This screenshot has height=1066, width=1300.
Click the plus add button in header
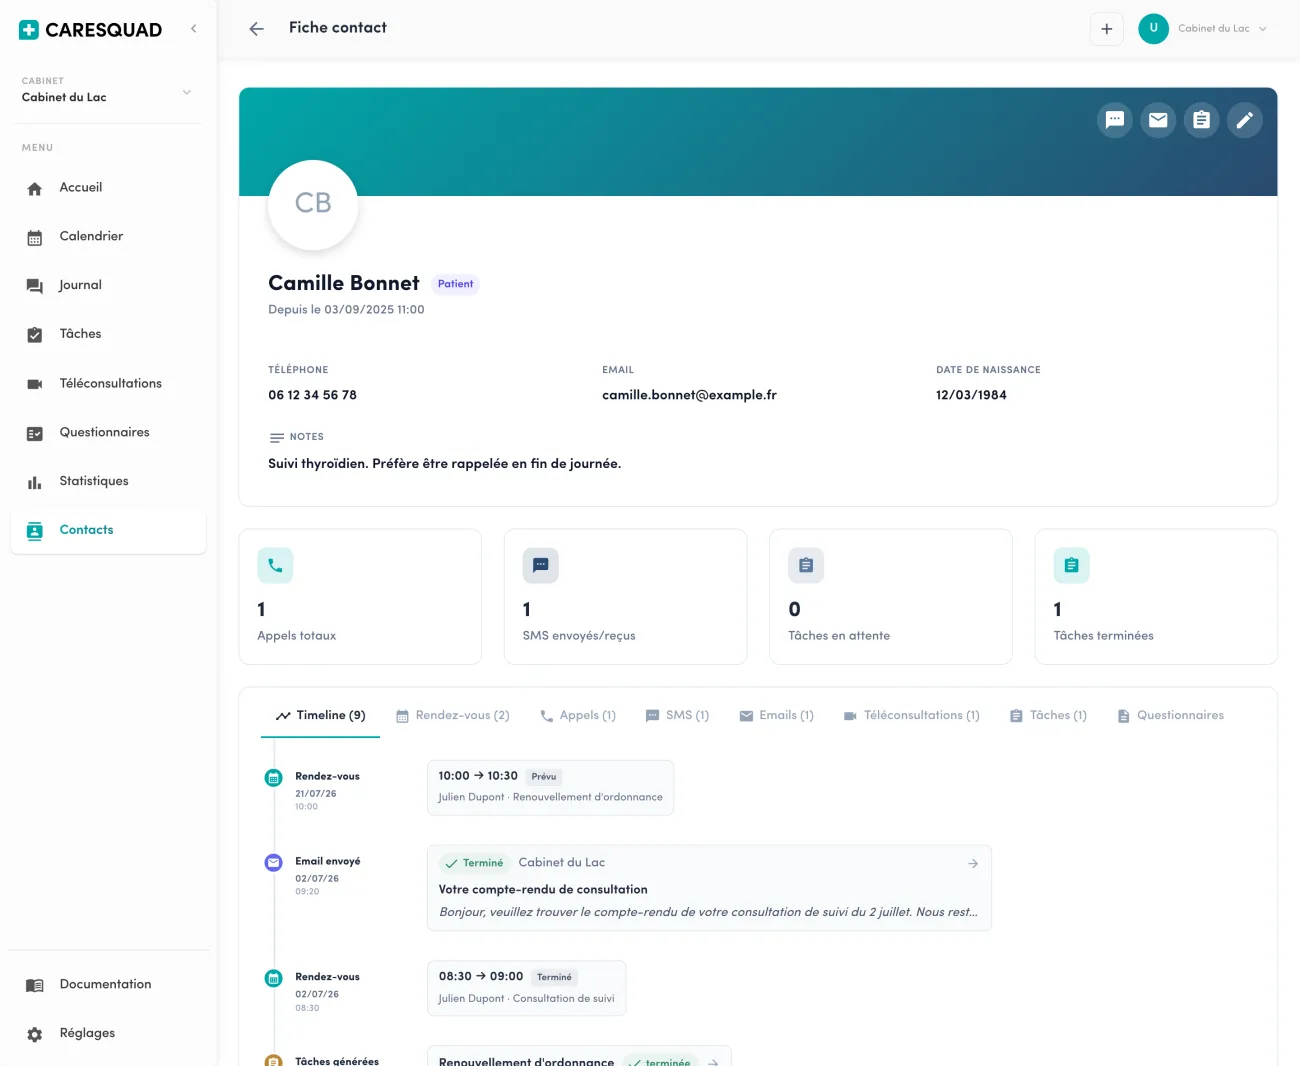point(1107,29)
